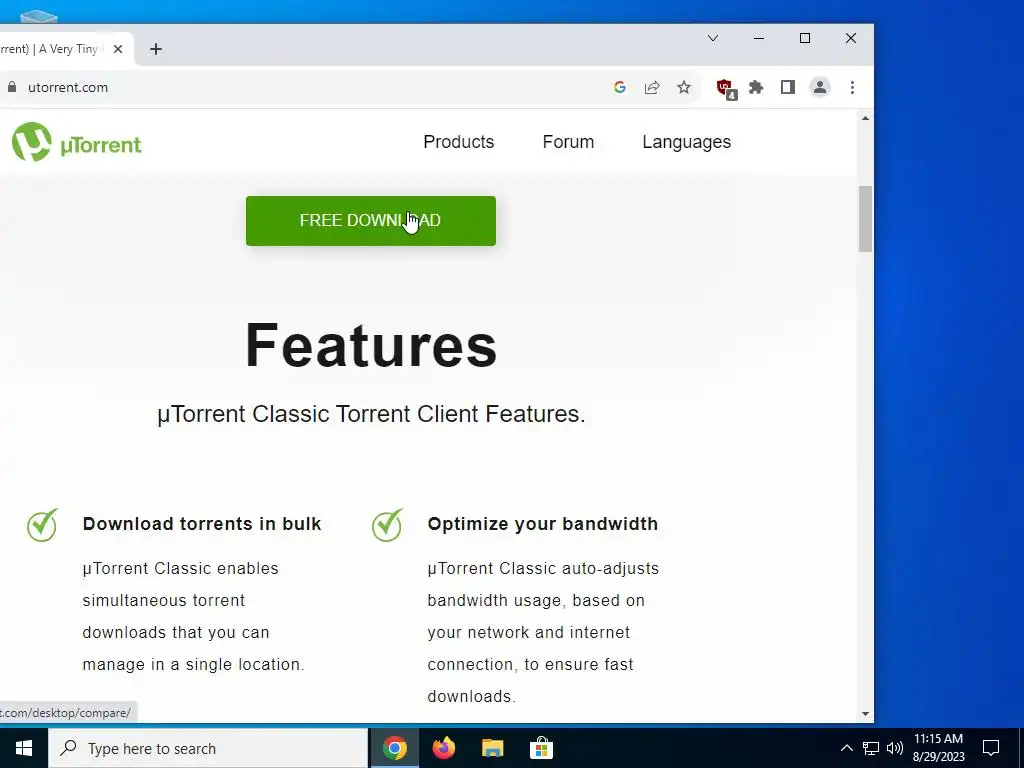This screenshot has width=1024, height=768.
Task: Open the Forum link
Action: coord(568,142)
